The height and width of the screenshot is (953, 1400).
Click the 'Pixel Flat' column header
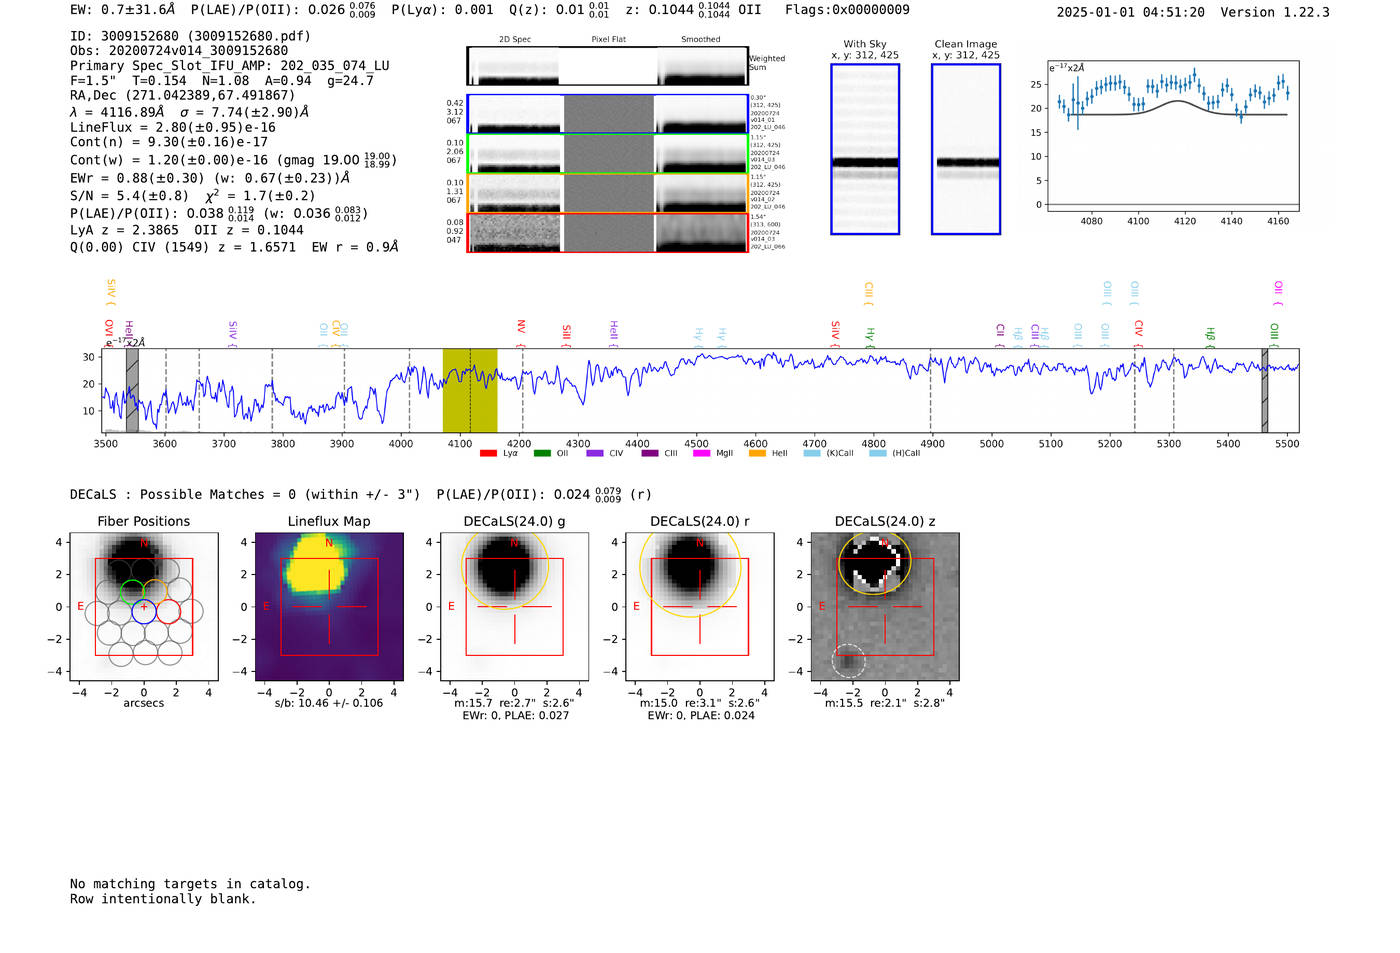[x=608, y=40]
